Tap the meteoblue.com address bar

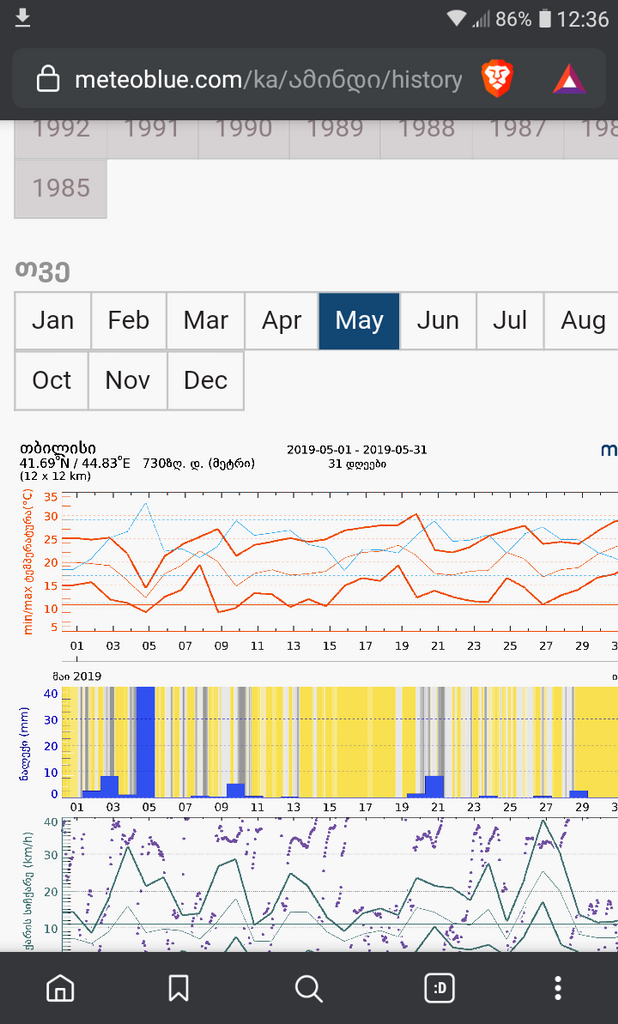[268, 80]
